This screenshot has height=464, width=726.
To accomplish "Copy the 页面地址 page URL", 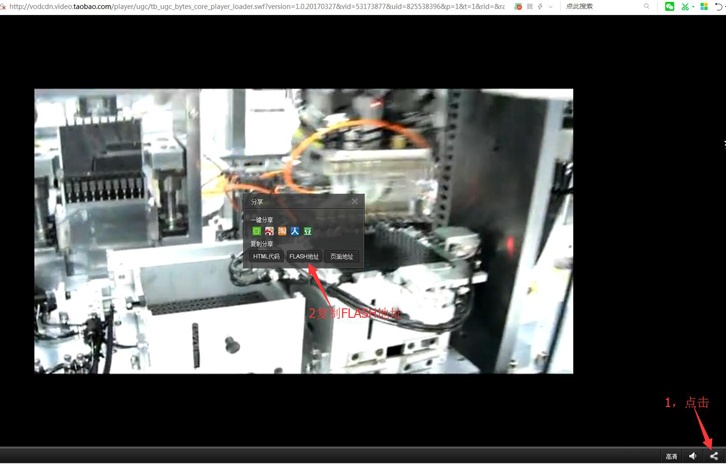I will point(342,257).
